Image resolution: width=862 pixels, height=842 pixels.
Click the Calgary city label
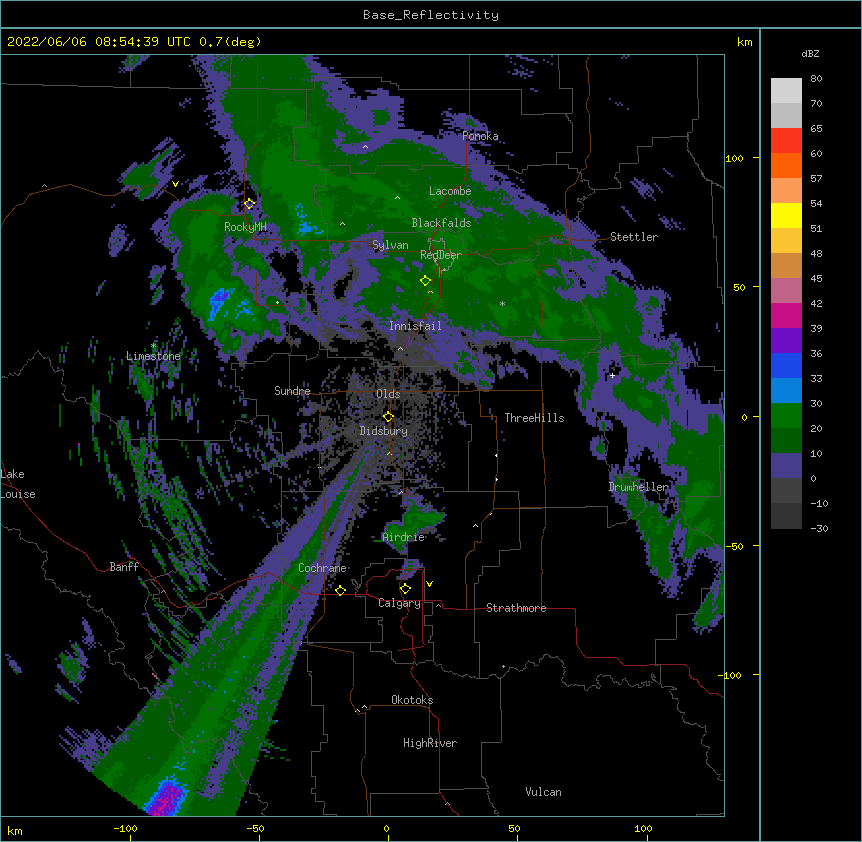399,603
